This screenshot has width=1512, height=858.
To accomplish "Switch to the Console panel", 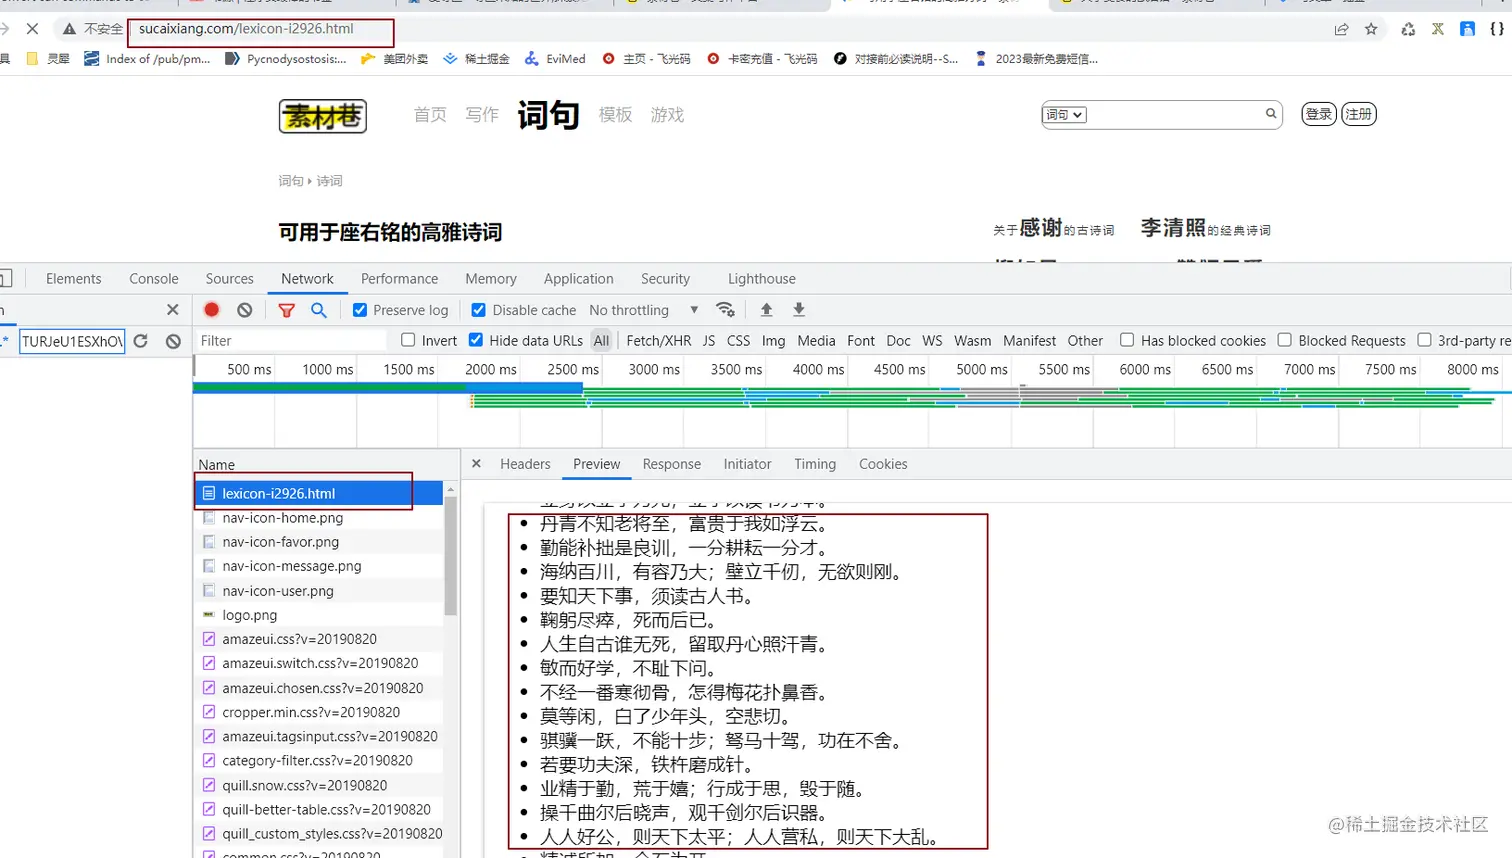I will [x=154, y=279].
